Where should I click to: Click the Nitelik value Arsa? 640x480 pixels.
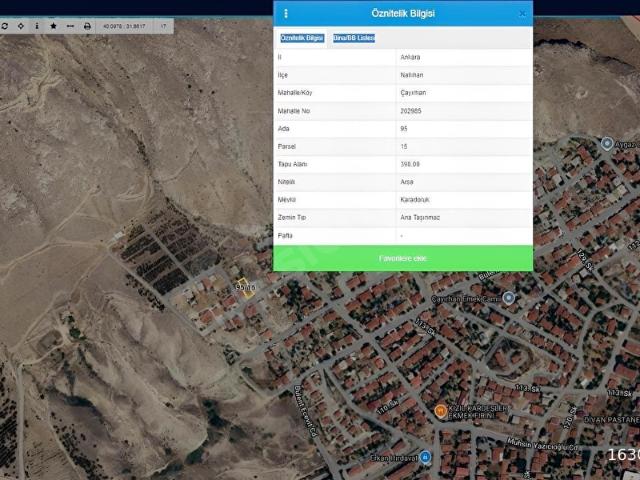point(407,182)
